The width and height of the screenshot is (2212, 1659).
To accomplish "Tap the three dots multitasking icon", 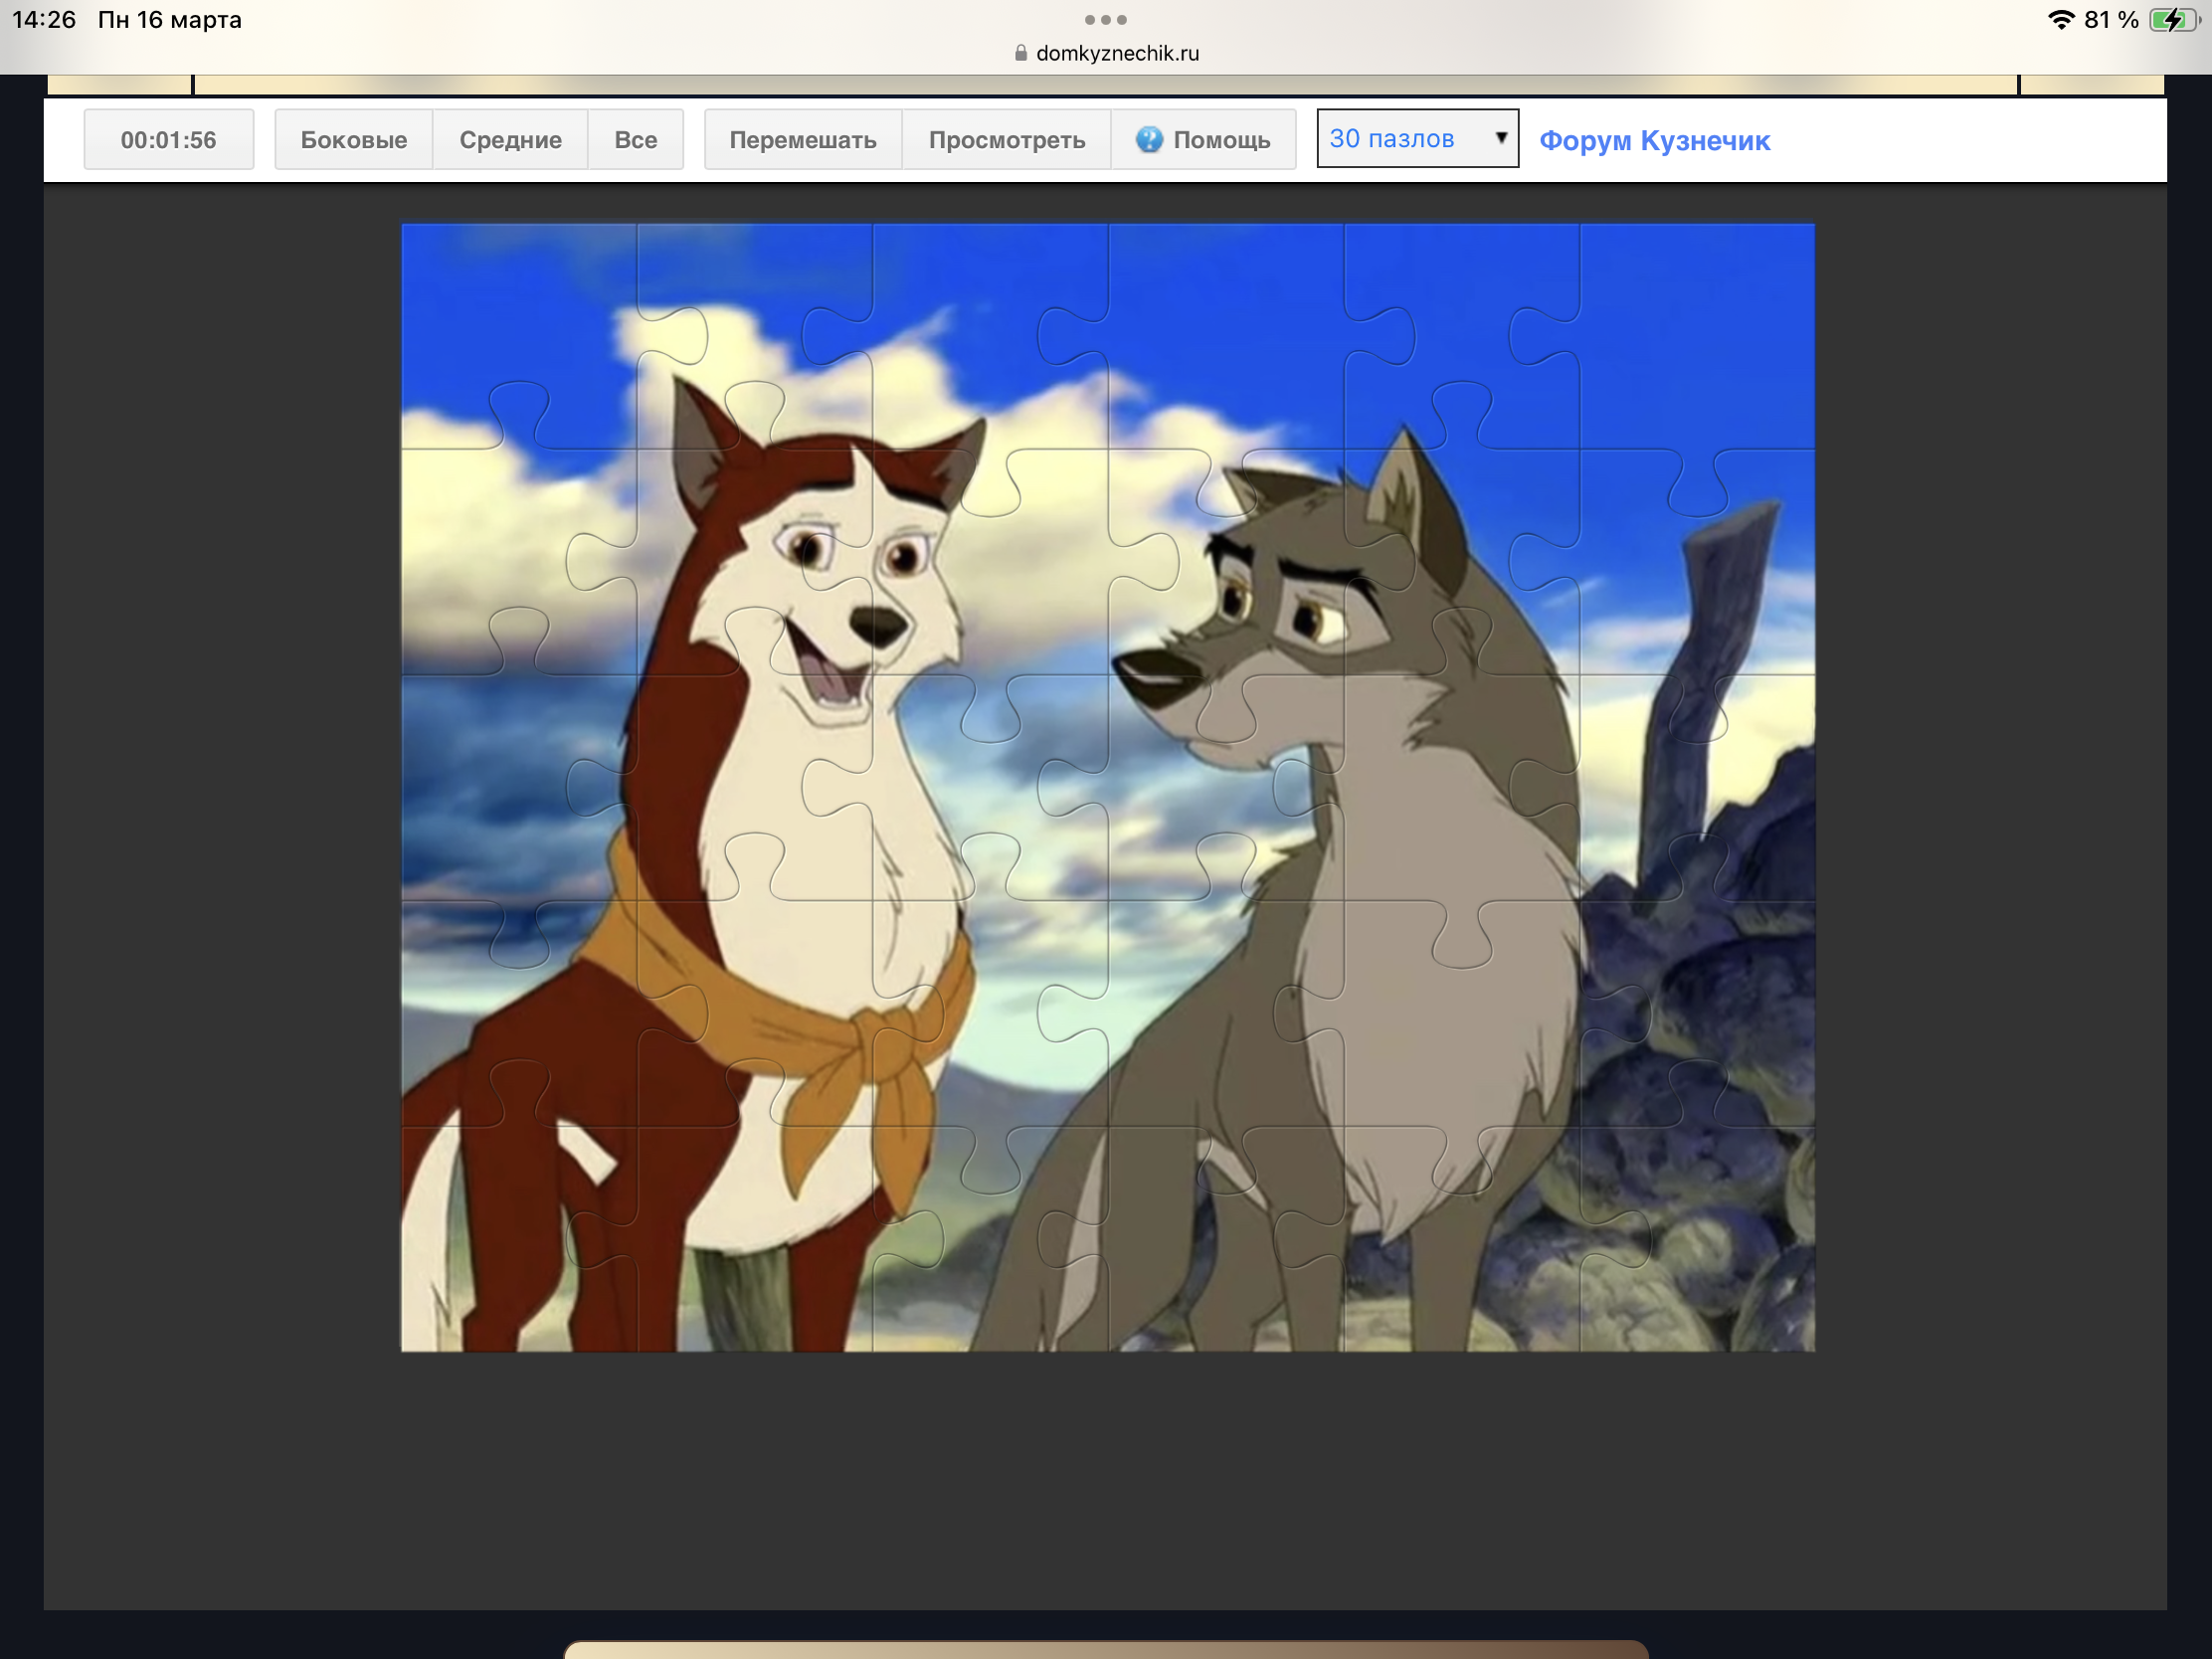I will [x=1105, y=20].
